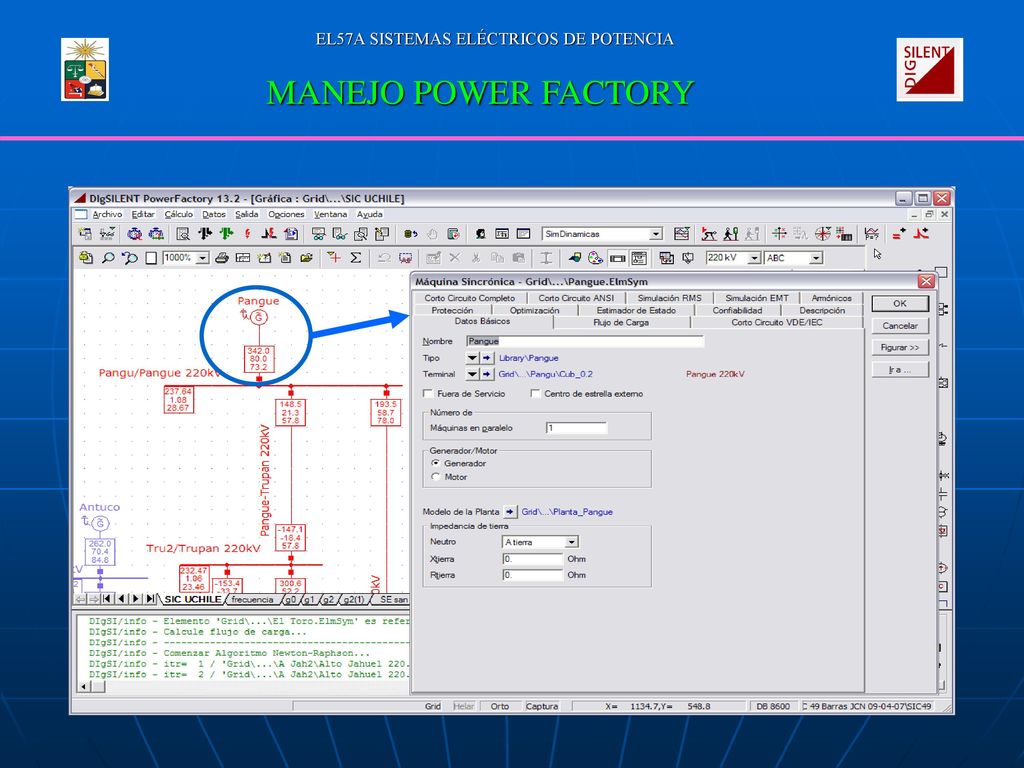Click the database icon with the blue arrow
The height and width of the screenshot is (768, 1024).
click(410, 234)
